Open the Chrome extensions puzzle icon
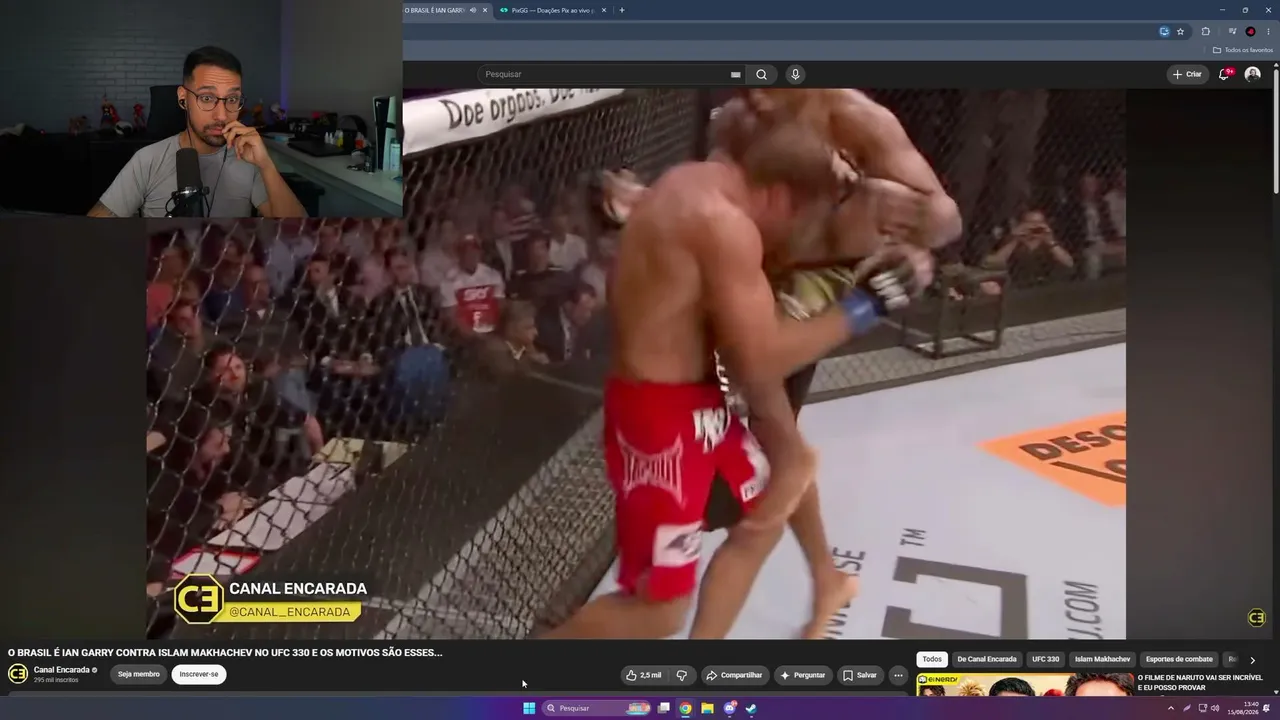The width and height of the screenshot is (1280, 720). [x=1206, y=31]
